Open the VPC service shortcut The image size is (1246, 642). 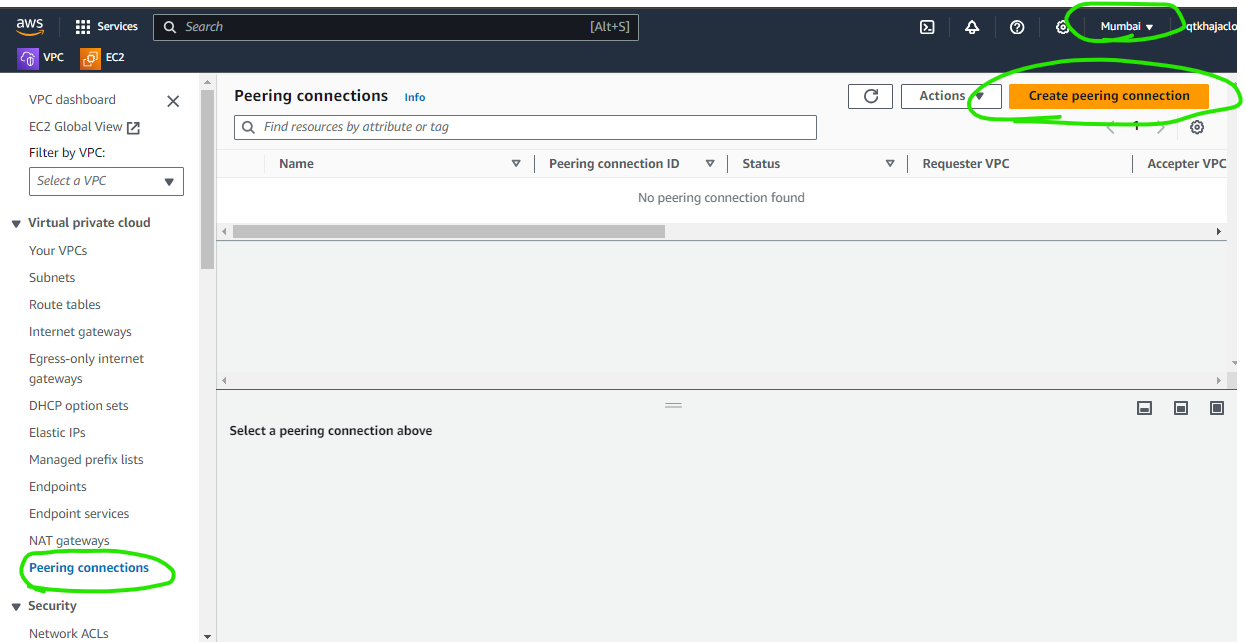(41, 58)
